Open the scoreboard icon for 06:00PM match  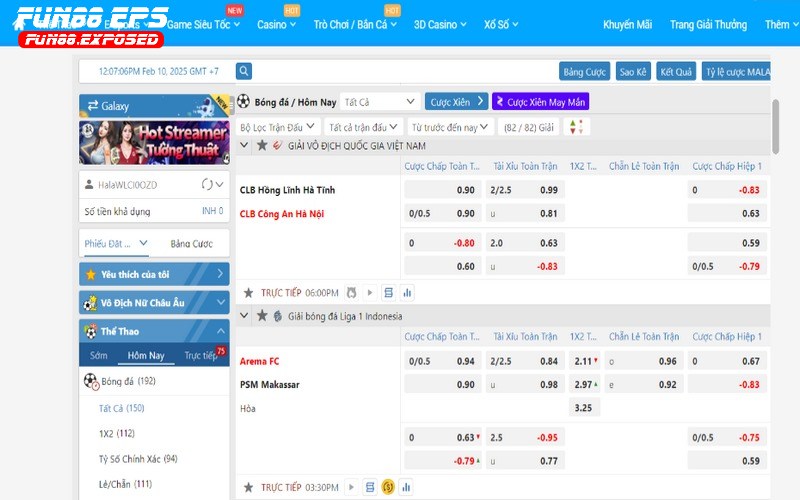(x=388, y=292)
